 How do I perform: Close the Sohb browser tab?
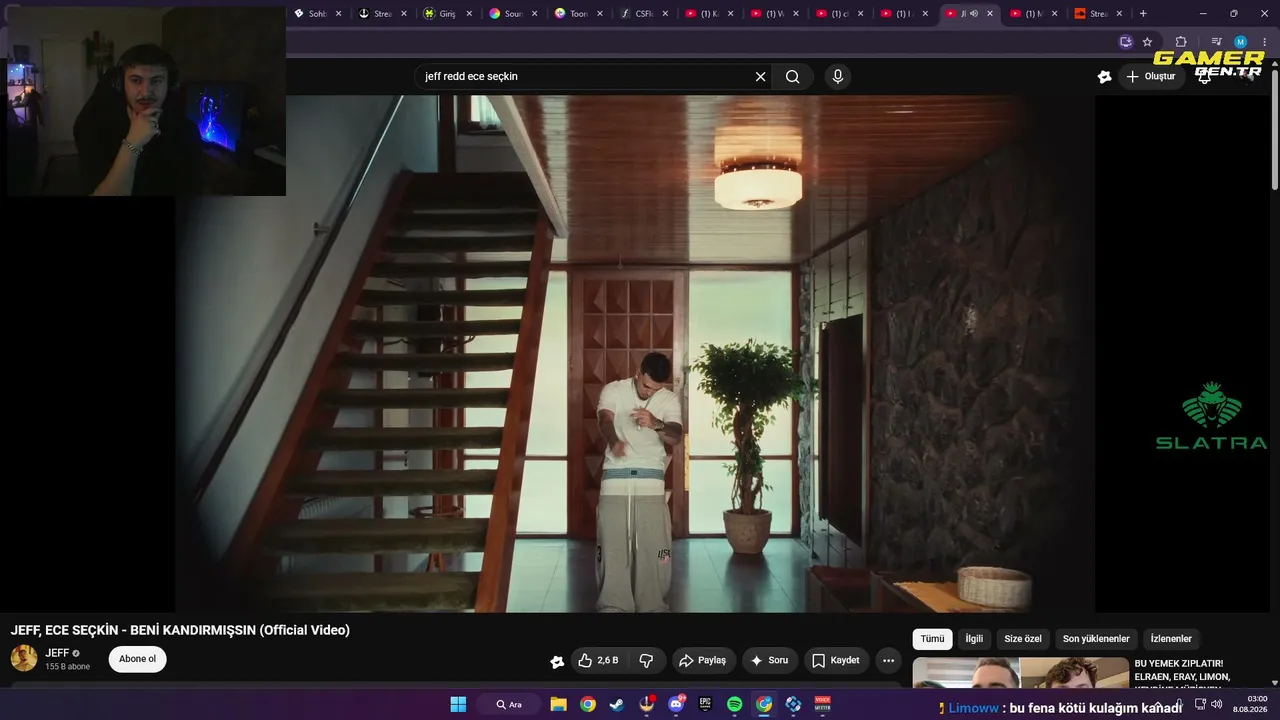pyautogui.click(x=339, y=14)
